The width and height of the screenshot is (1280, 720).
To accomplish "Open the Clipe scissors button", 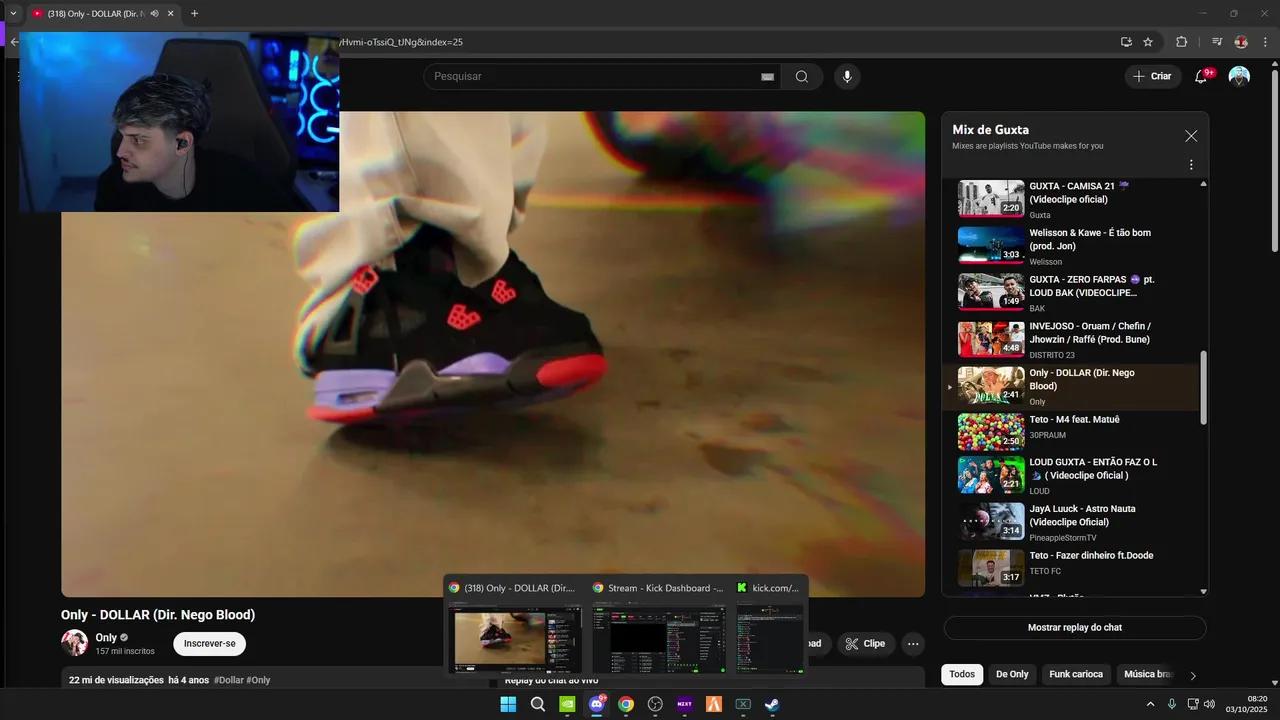I will point(865,644).
